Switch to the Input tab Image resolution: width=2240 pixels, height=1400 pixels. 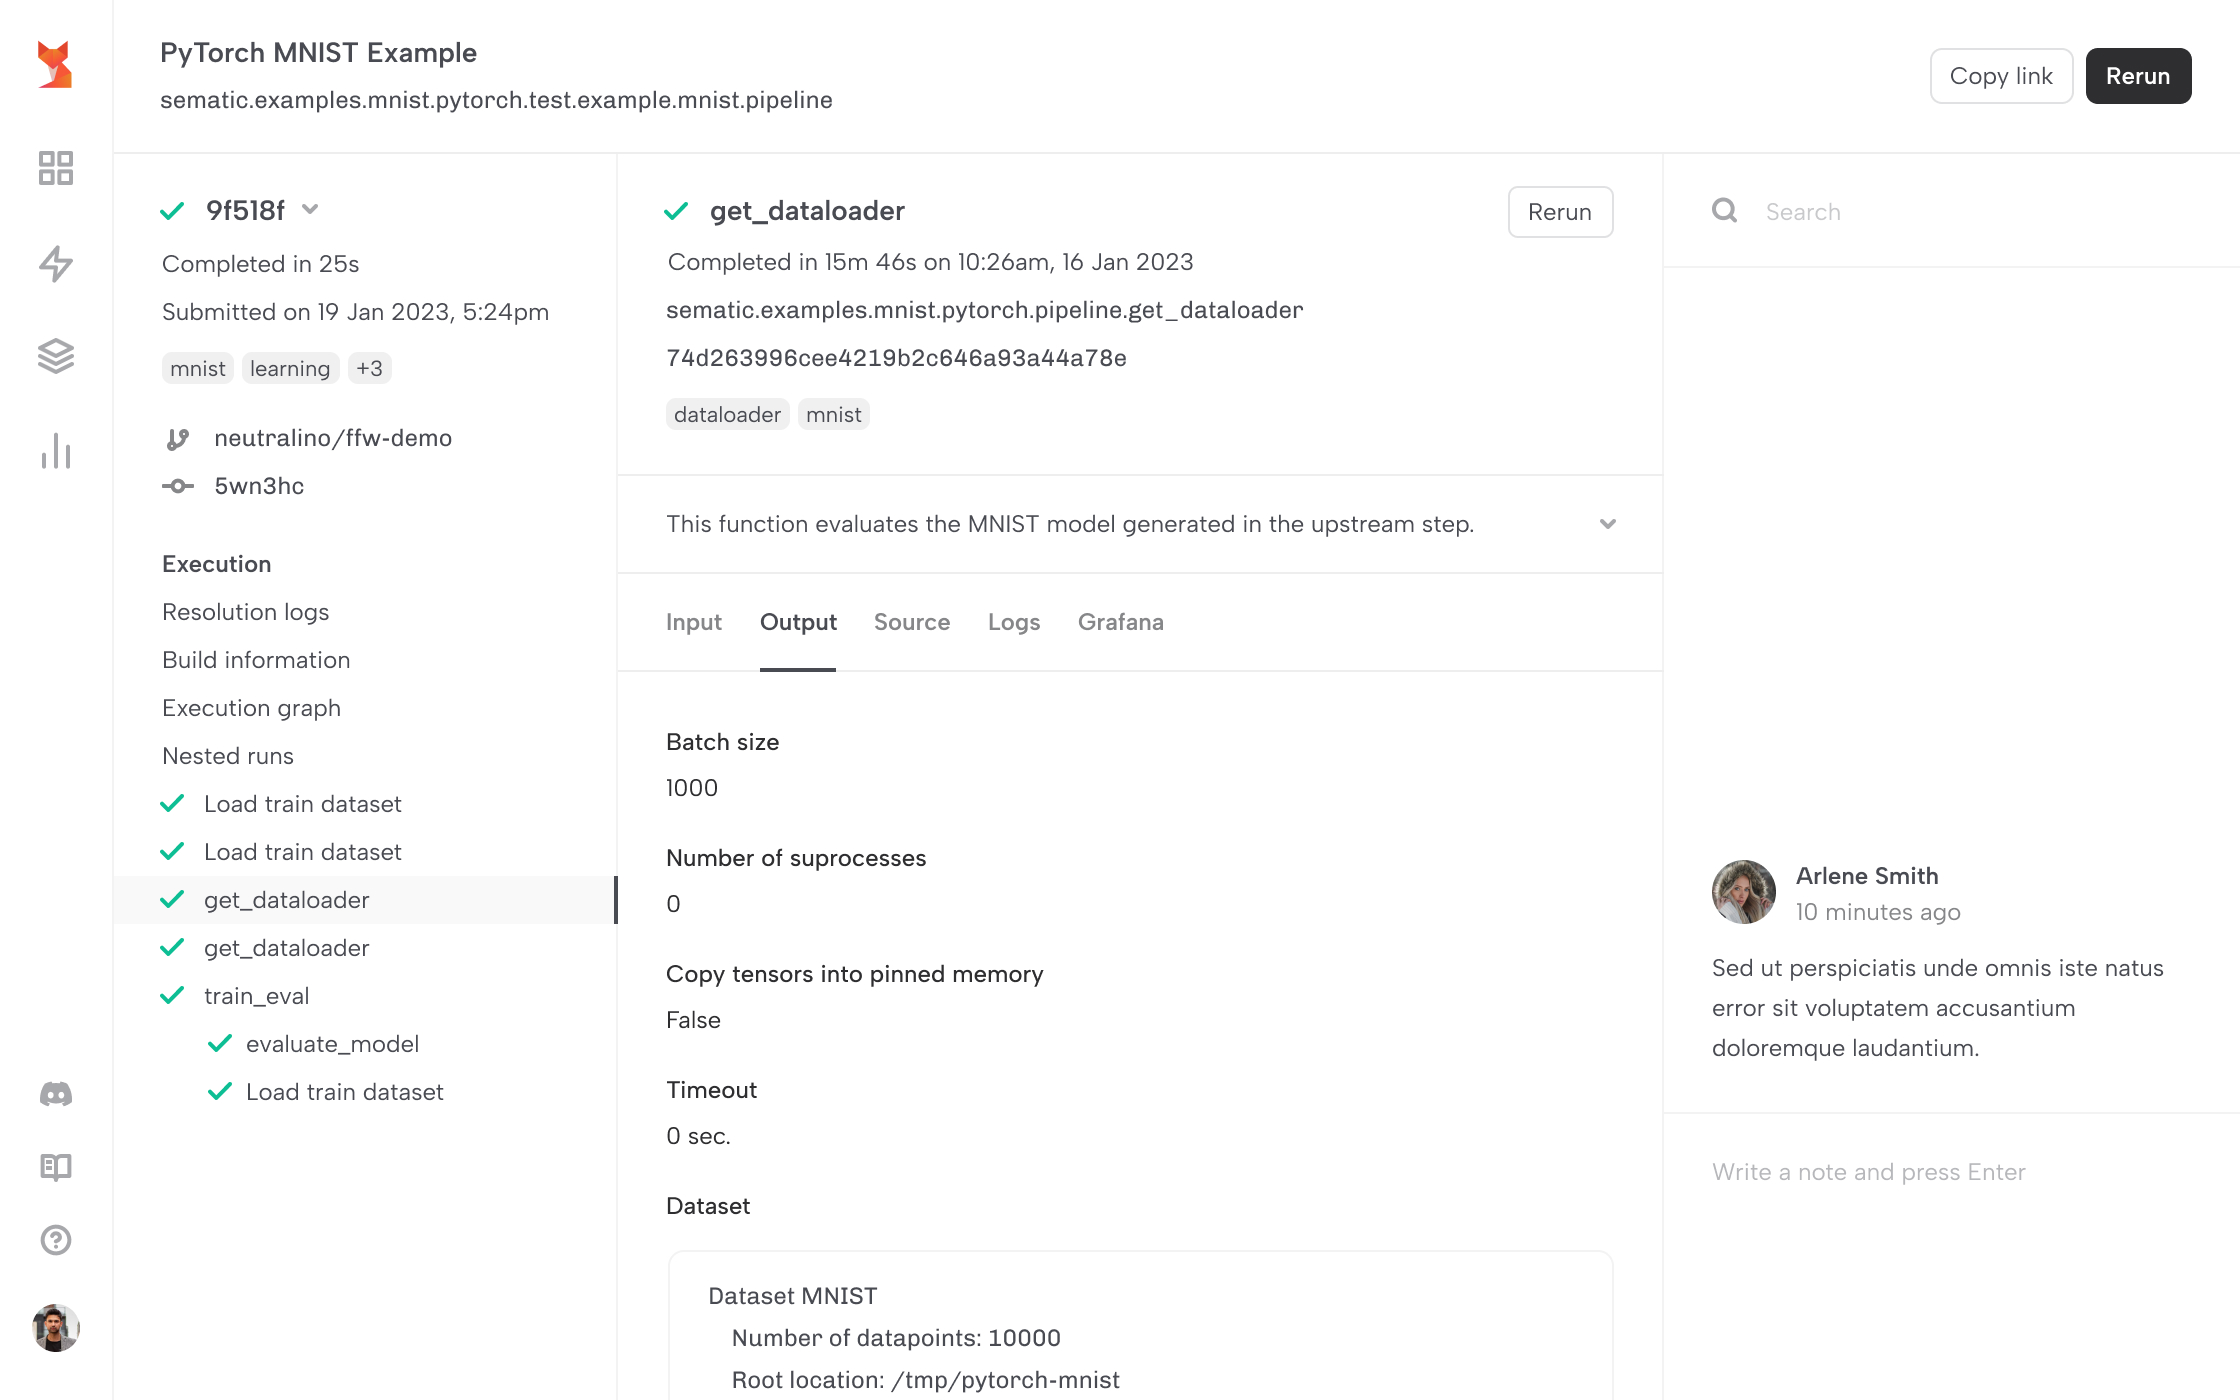(694, 622)
